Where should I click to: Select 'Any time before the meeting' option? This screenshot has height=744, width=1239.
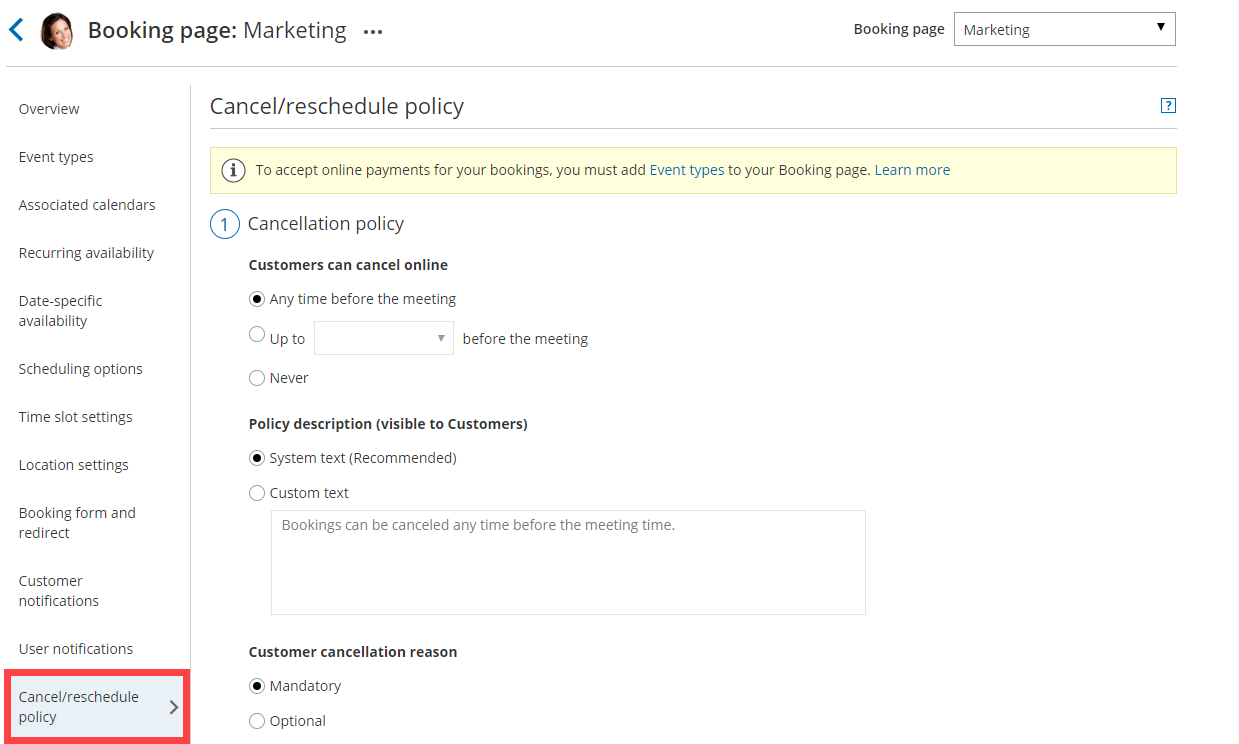click(x=257, y=299)
